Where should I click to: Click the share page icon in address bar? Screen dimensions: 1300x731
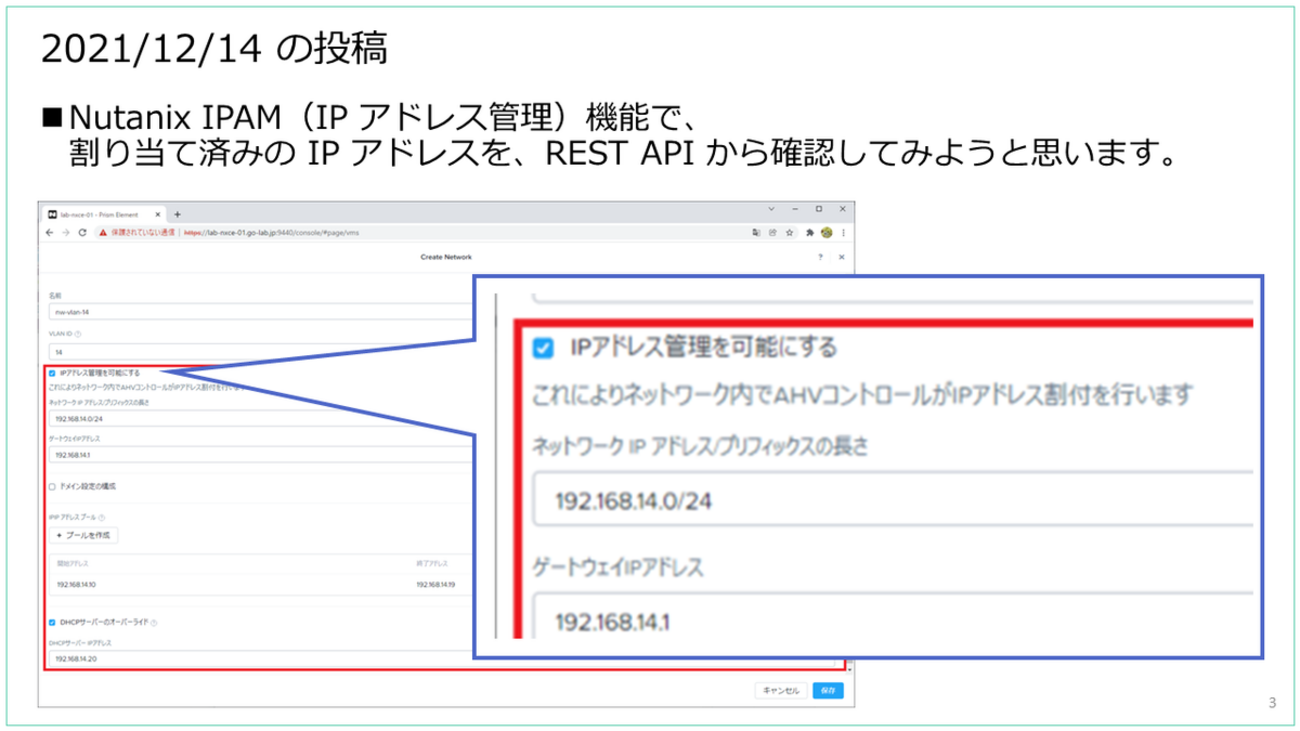point(773,233)
